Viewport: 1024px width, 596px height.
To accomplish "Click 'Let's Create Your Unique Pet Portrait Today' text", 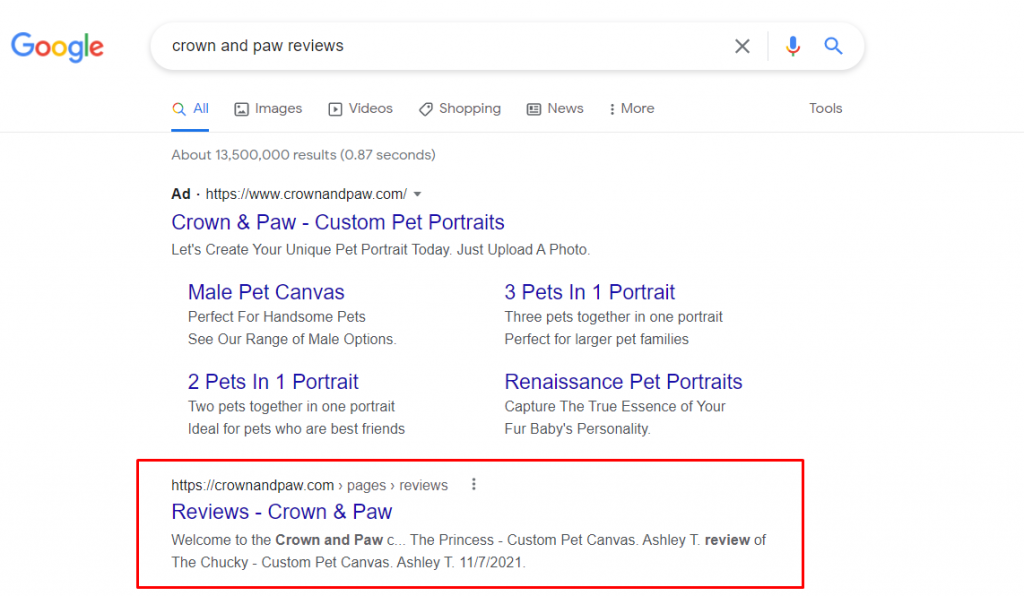I will 311,250.
